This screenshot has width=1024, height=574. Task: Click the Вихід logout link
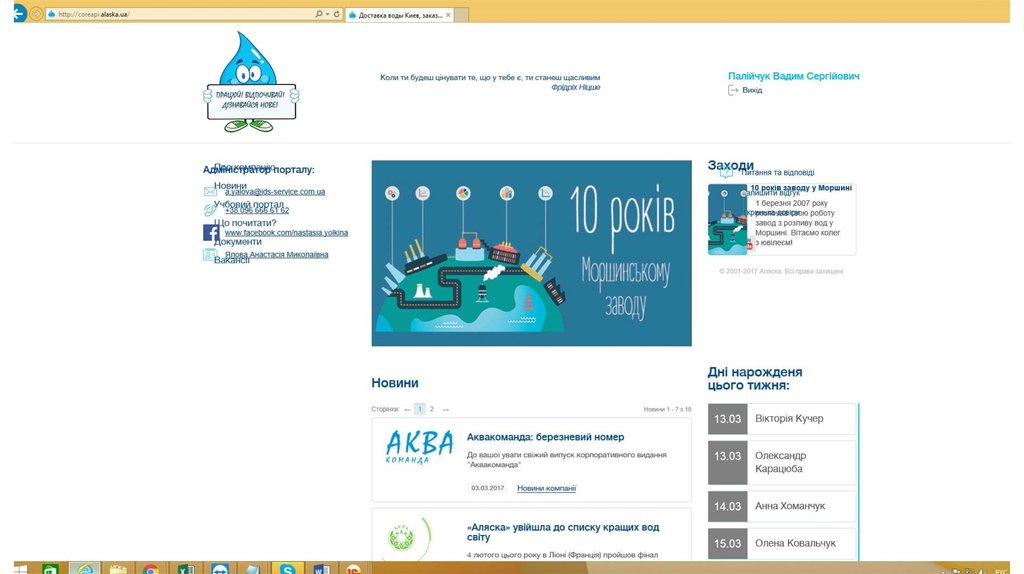[x=751, y=90]
